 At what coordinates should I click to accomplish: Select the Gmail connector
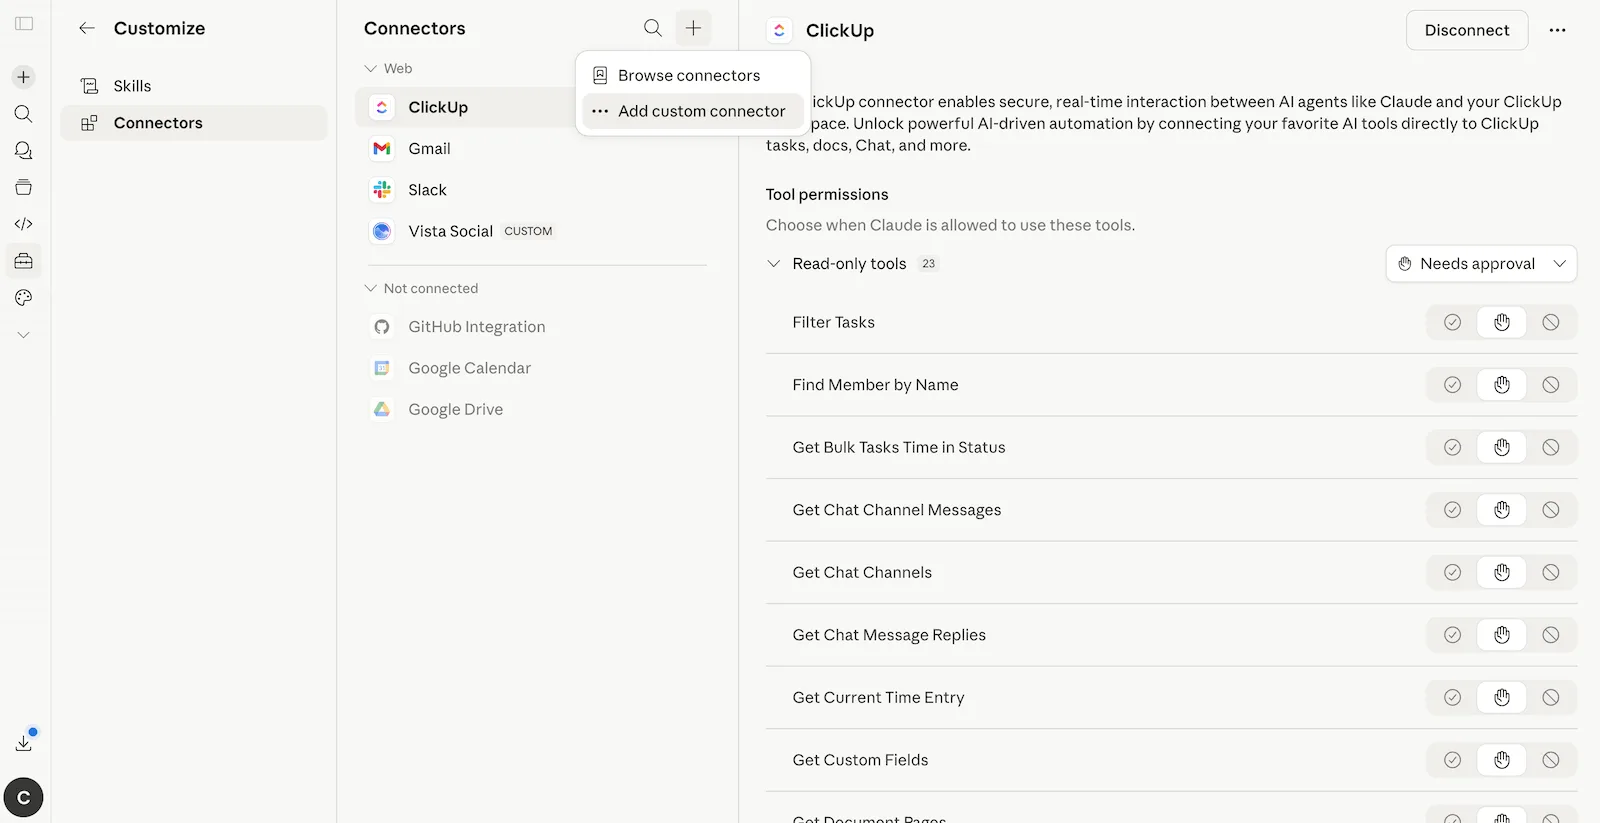pos(535,148)
